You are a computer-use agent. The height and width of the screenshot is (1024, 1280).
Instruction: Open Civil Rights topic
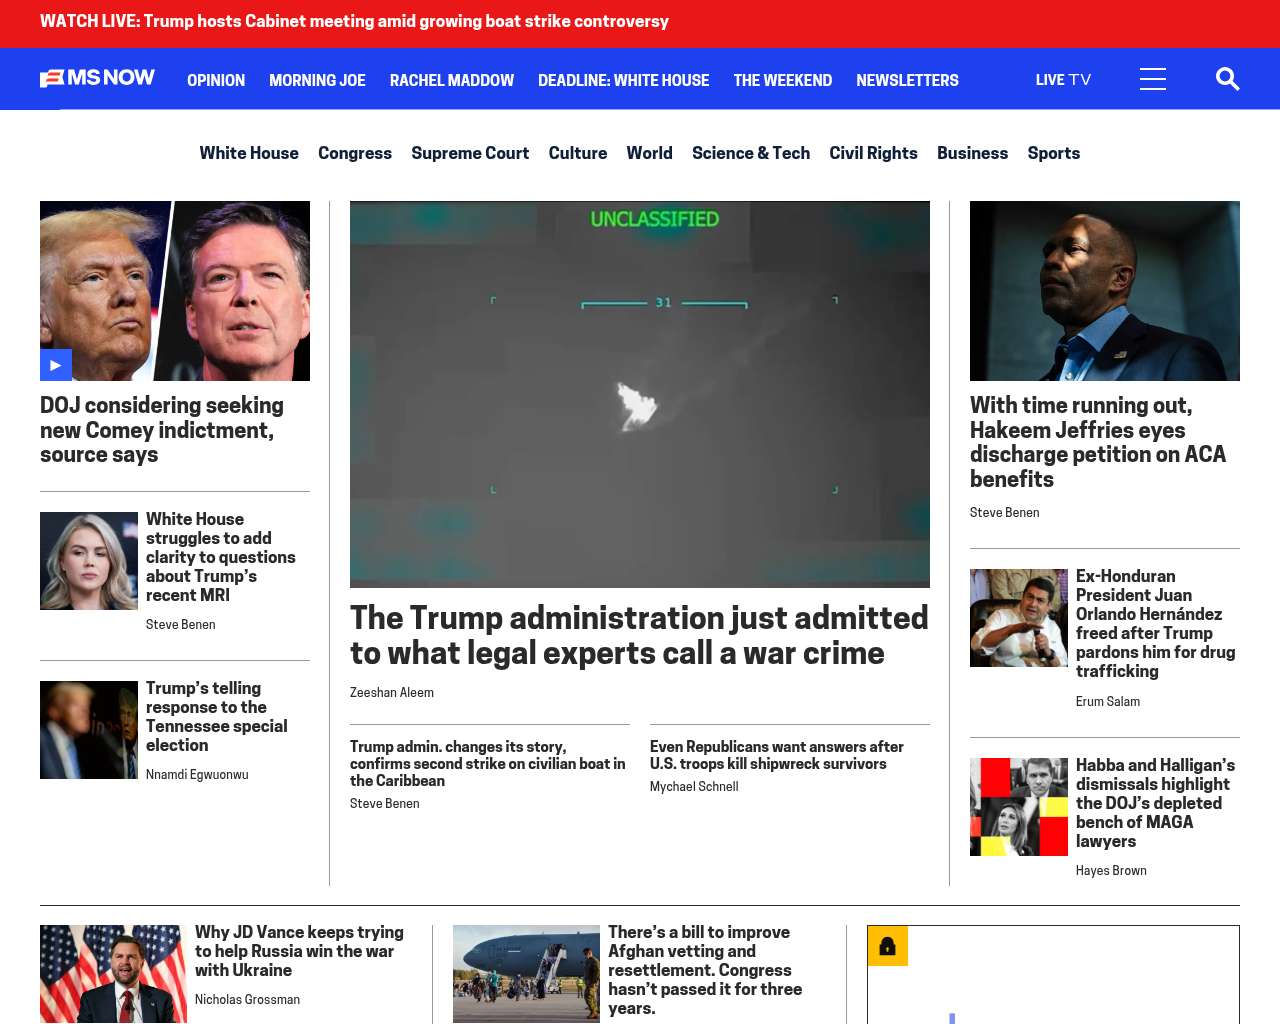873,153
